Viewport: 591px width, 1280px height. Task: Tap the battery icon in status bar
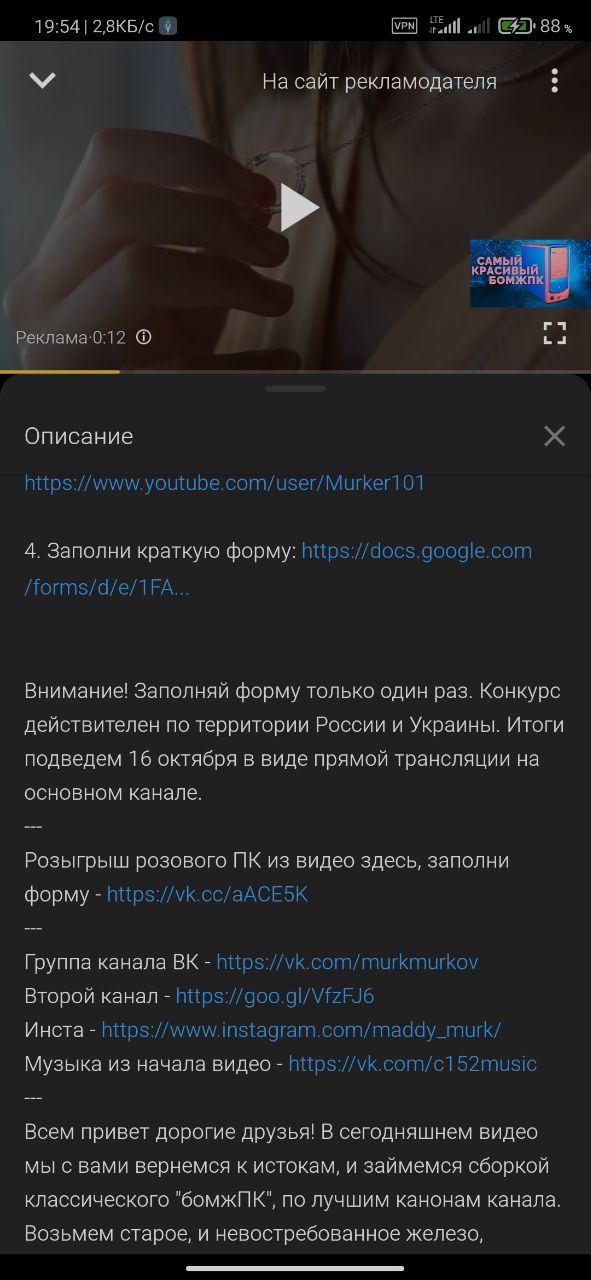[x=515, y=26]
